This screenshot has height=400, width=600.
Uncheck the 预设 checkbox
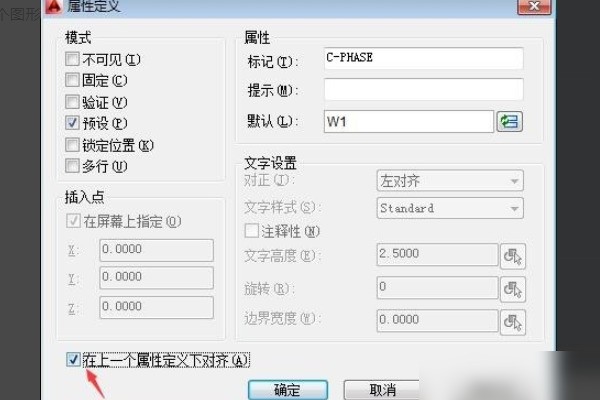click(72, 124)
